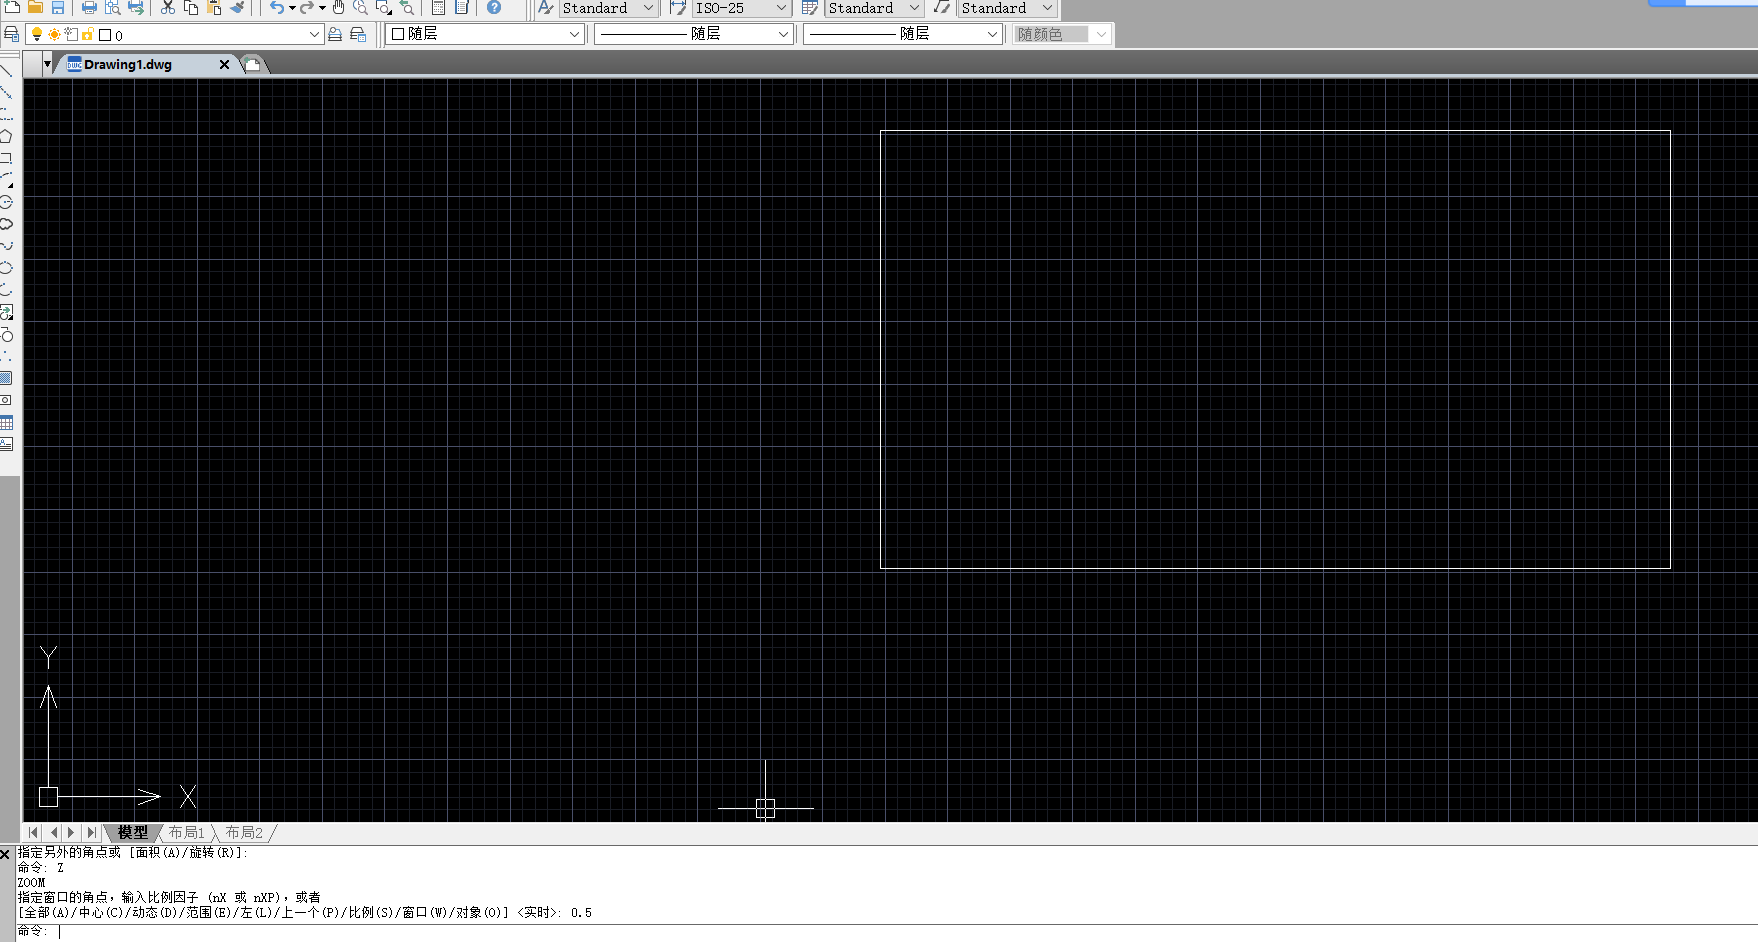
Task: Open an existing drawing with folder icon
Action: click(x=35, y=7)
